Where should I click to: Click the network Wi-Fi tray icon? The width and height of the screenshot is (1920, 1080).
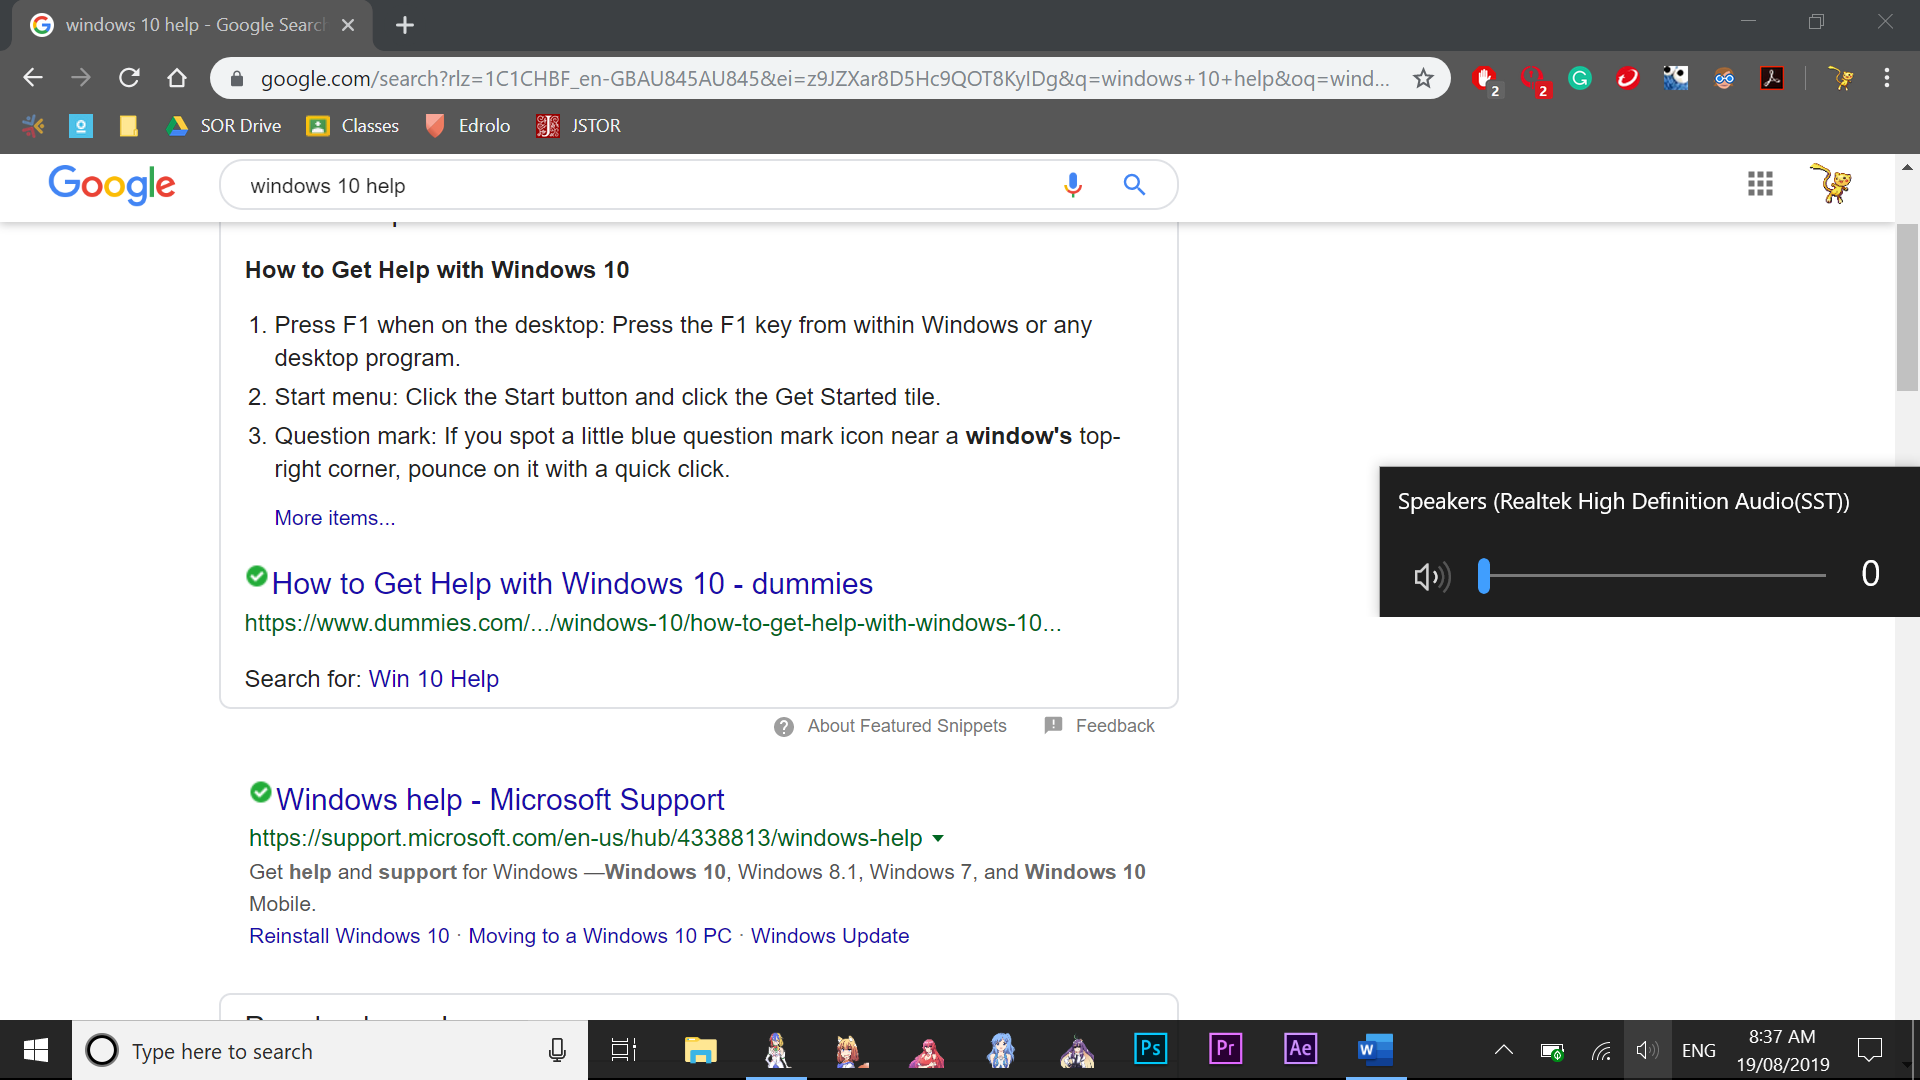click(1601, 1051)
